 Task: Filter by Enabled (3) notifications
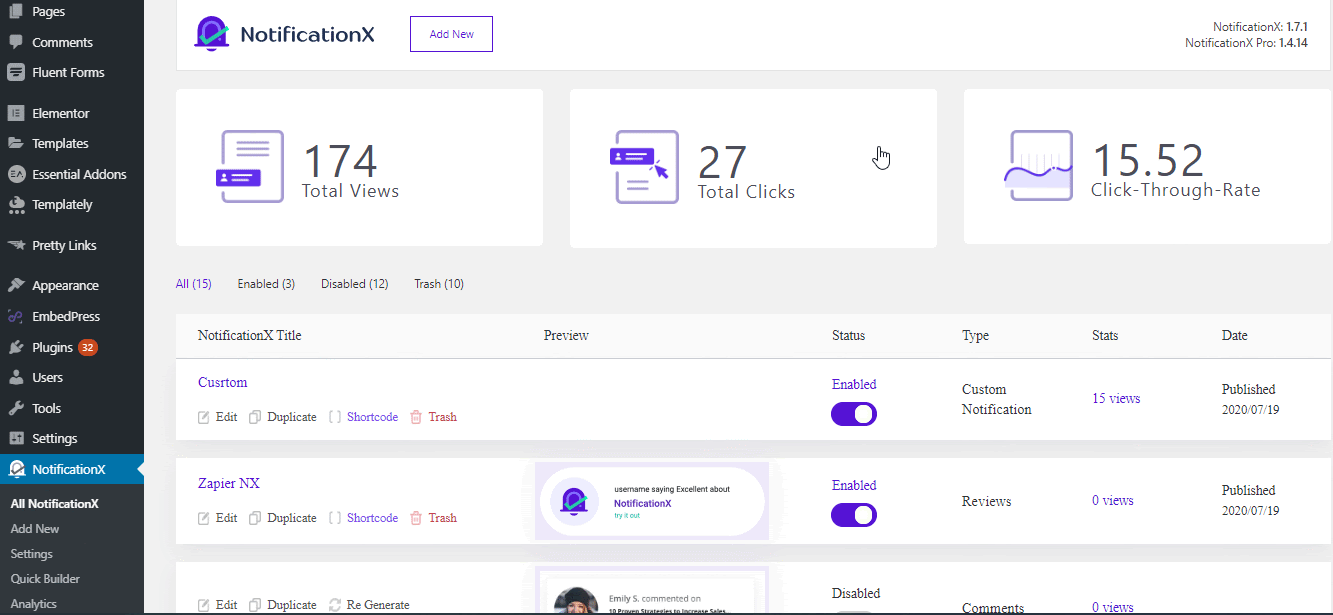point(266,284)
